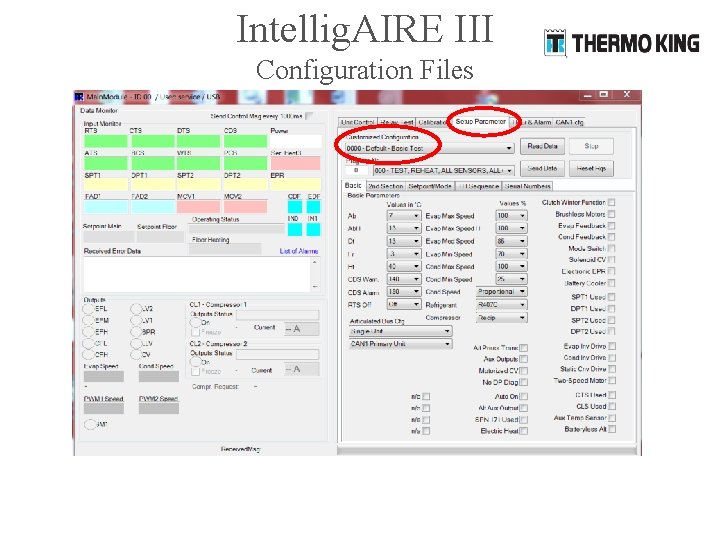Select the EFM output radio button

click(88, 320)
